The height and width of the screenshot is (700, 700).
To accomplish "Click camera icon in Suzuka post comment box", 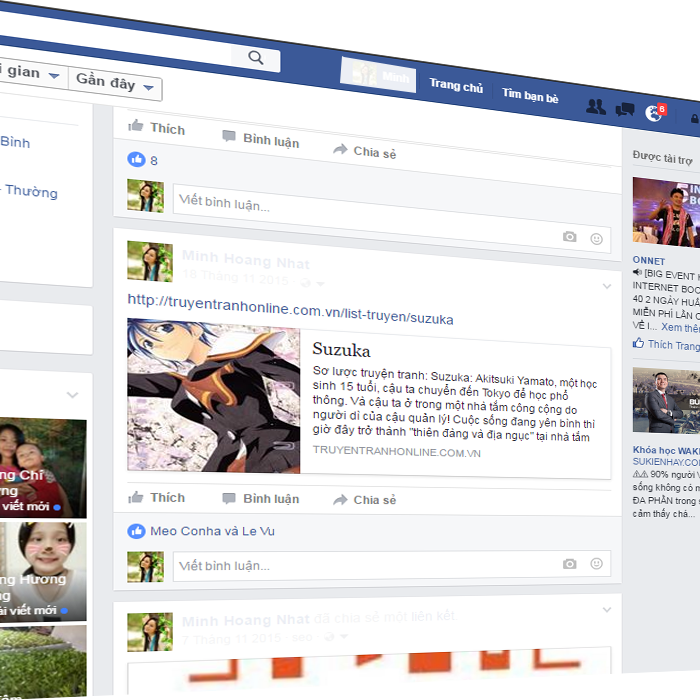I will click(x=569, y=564).
